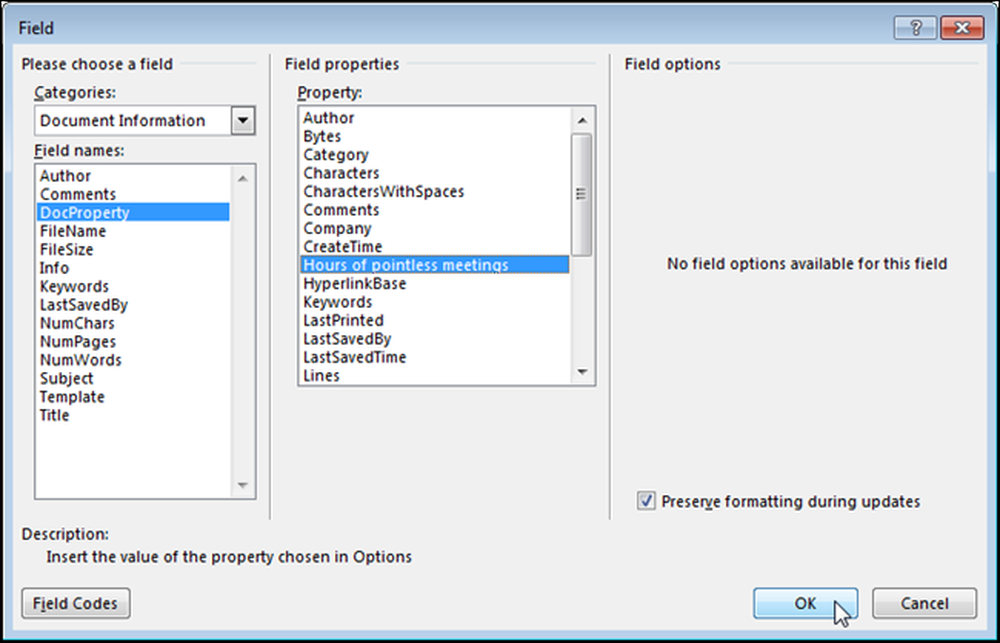Click the OK button
The height and width of the screenshot is (643, 1000).
(805, 603)
